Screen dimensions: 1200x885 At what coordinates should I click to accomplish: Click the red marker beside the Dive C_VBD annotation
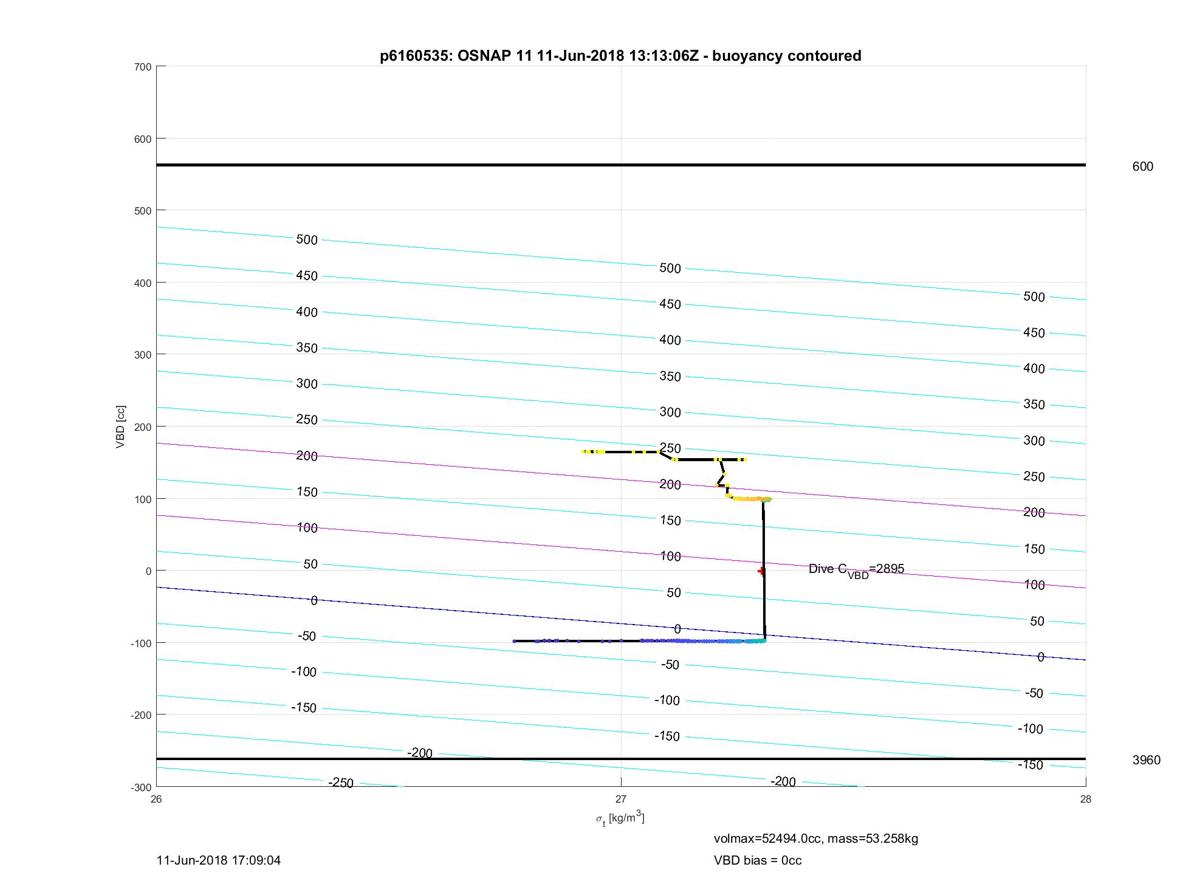pyautogui.click(x=761, y=571)
